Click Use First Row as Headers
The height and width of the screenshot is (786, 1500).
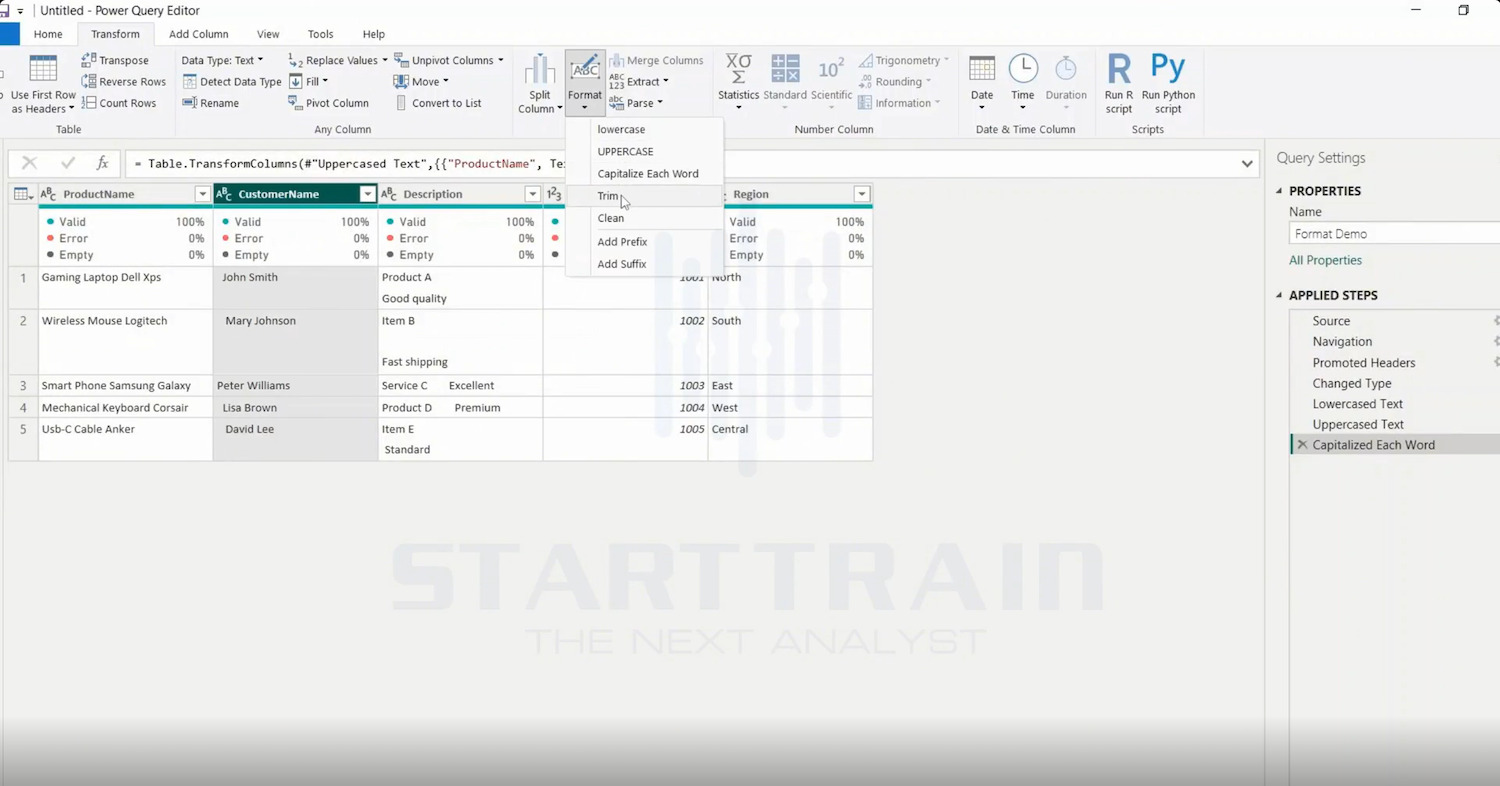coord(43,84)
